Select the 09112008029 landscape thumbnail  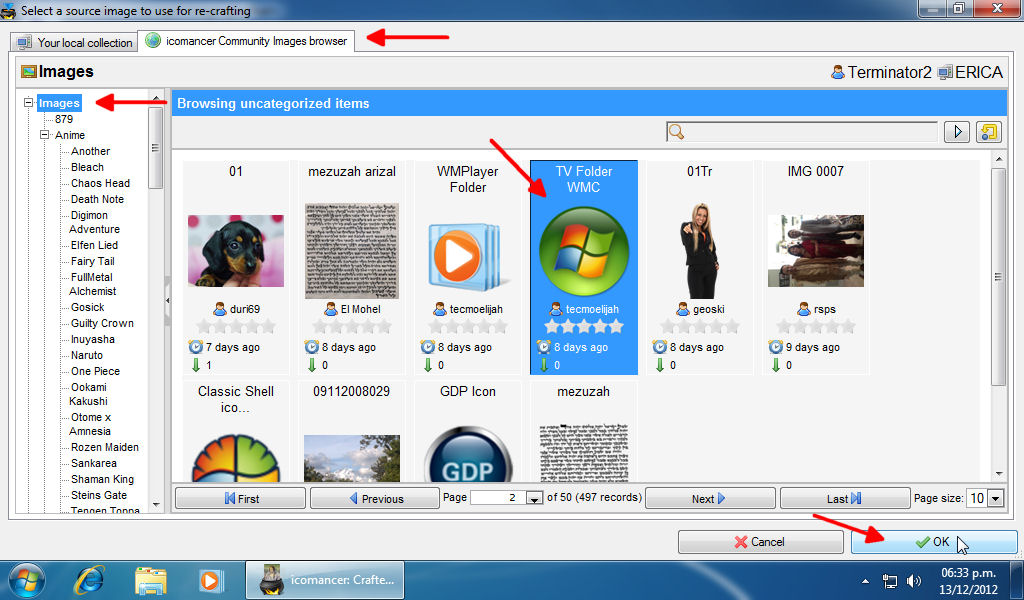(x=352, y=459)
